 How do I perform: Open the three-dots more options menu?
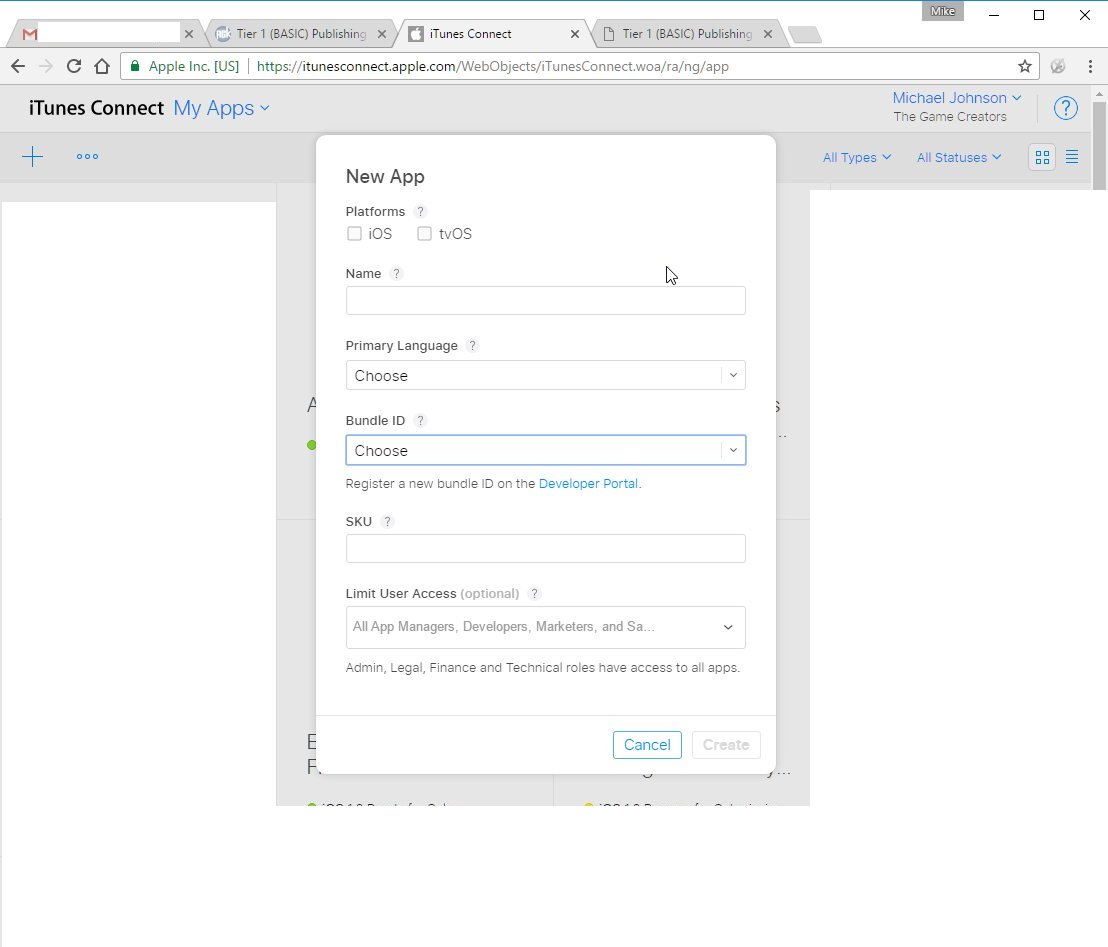coord(88,157)
